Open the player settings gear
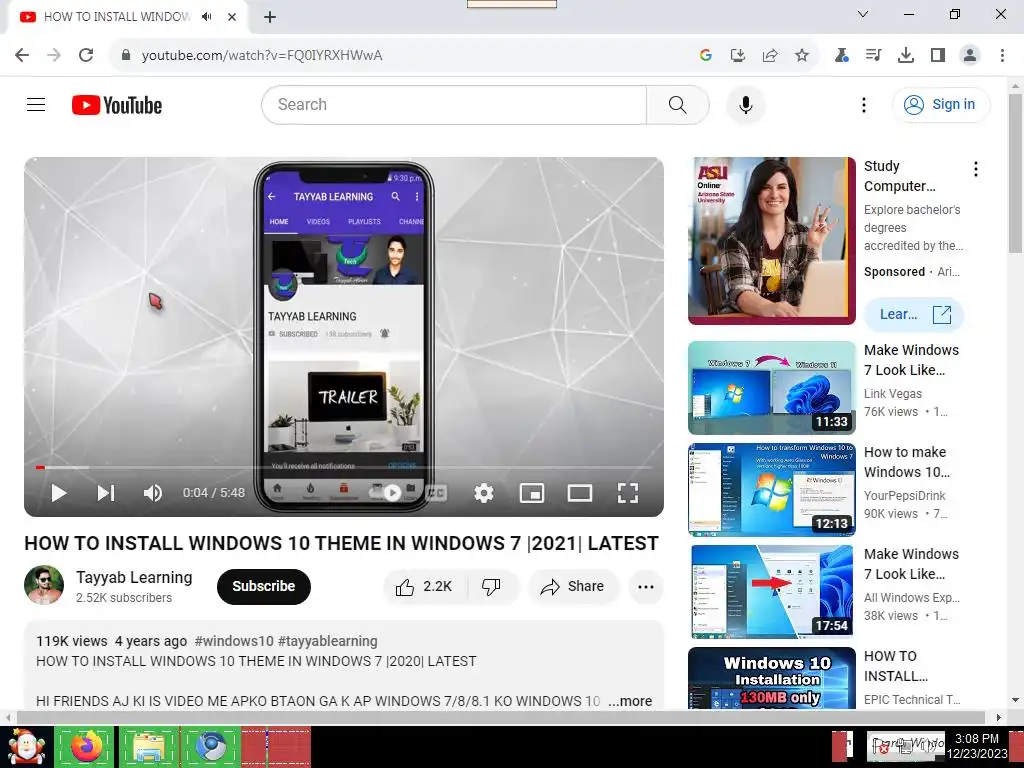Viewport: 1024px width, 768px height. point(483,493)
